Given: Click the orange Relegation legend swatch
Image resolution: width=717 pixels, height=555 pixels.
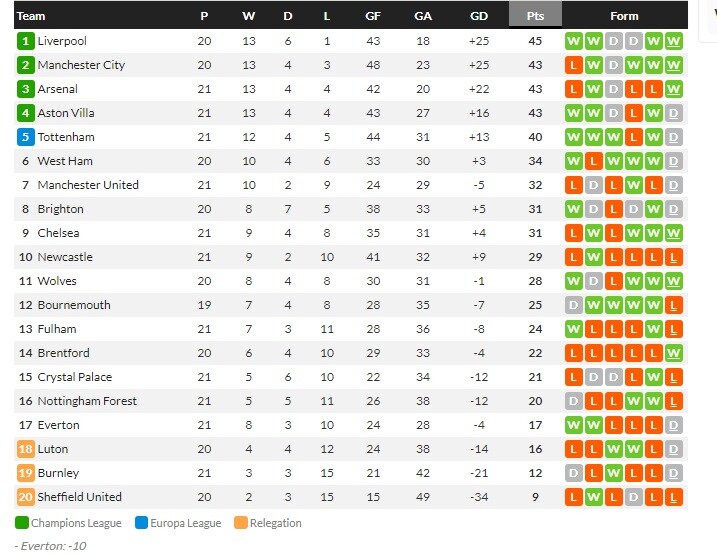Looking at the screenshot, I should click(241, 523).
